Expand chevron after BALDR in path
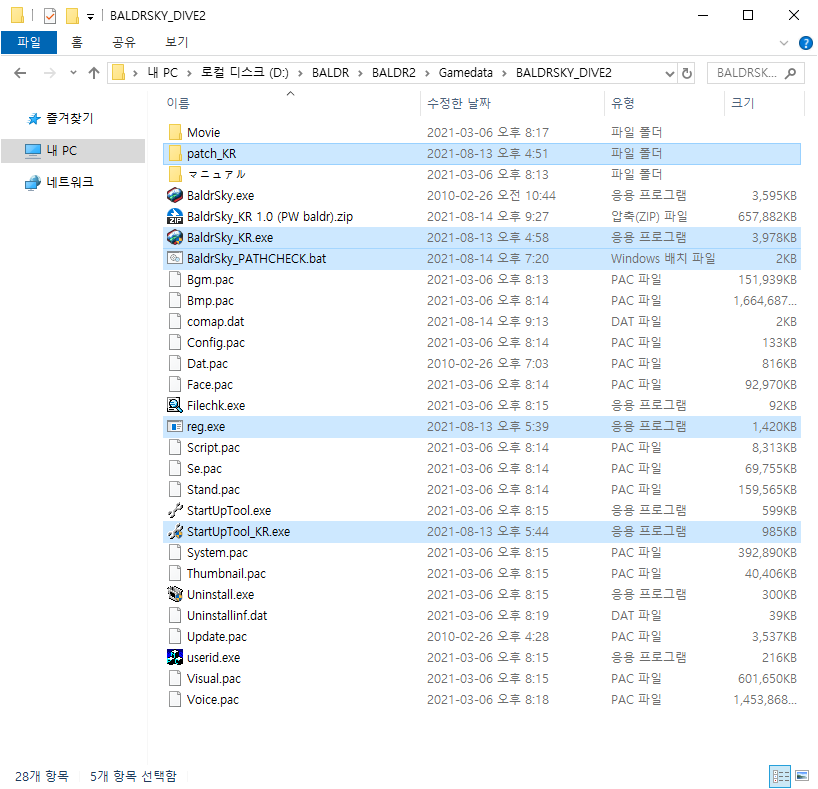Screen dimensions: 818x789 tap(360, 73)
